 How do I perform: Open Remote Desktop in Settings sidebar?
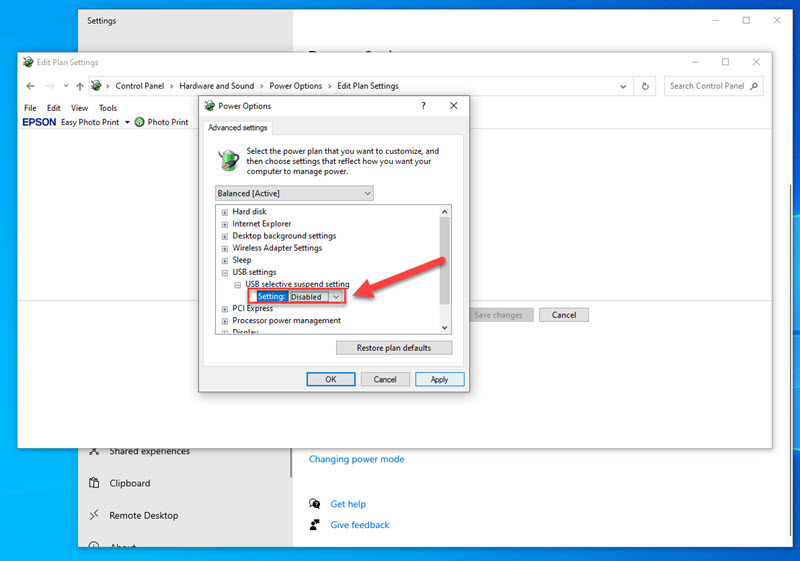(x=143, y=516)
